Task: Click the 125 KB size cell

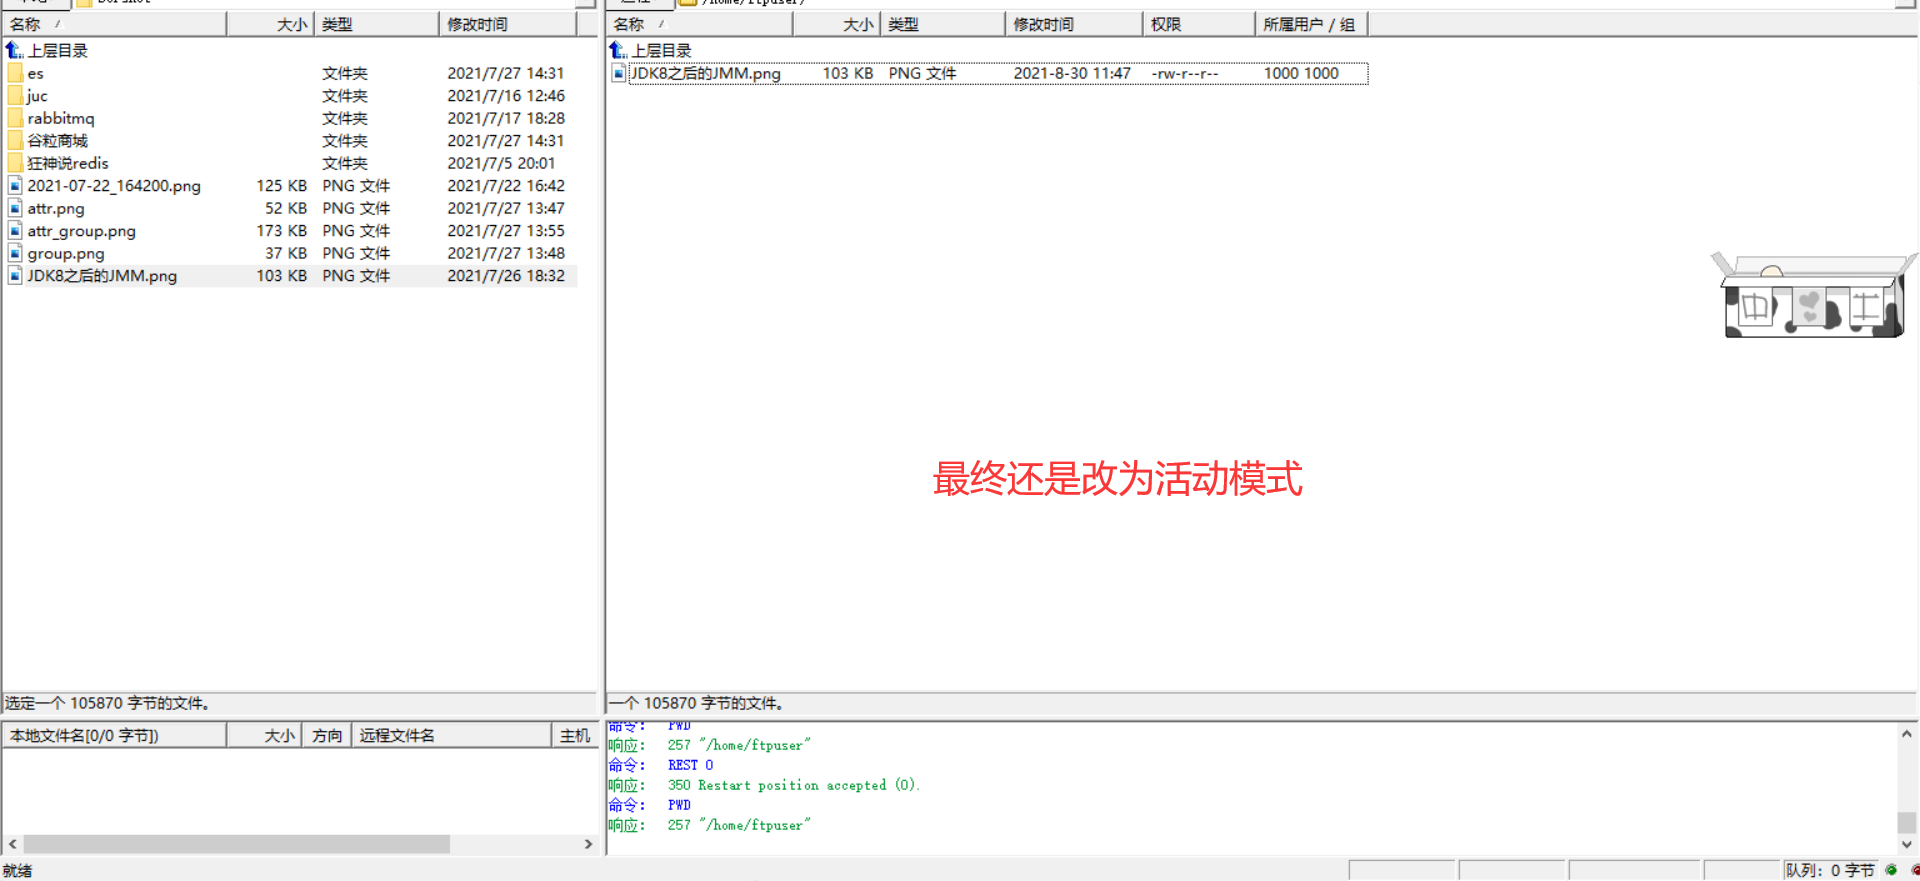Action: [282, 186]
